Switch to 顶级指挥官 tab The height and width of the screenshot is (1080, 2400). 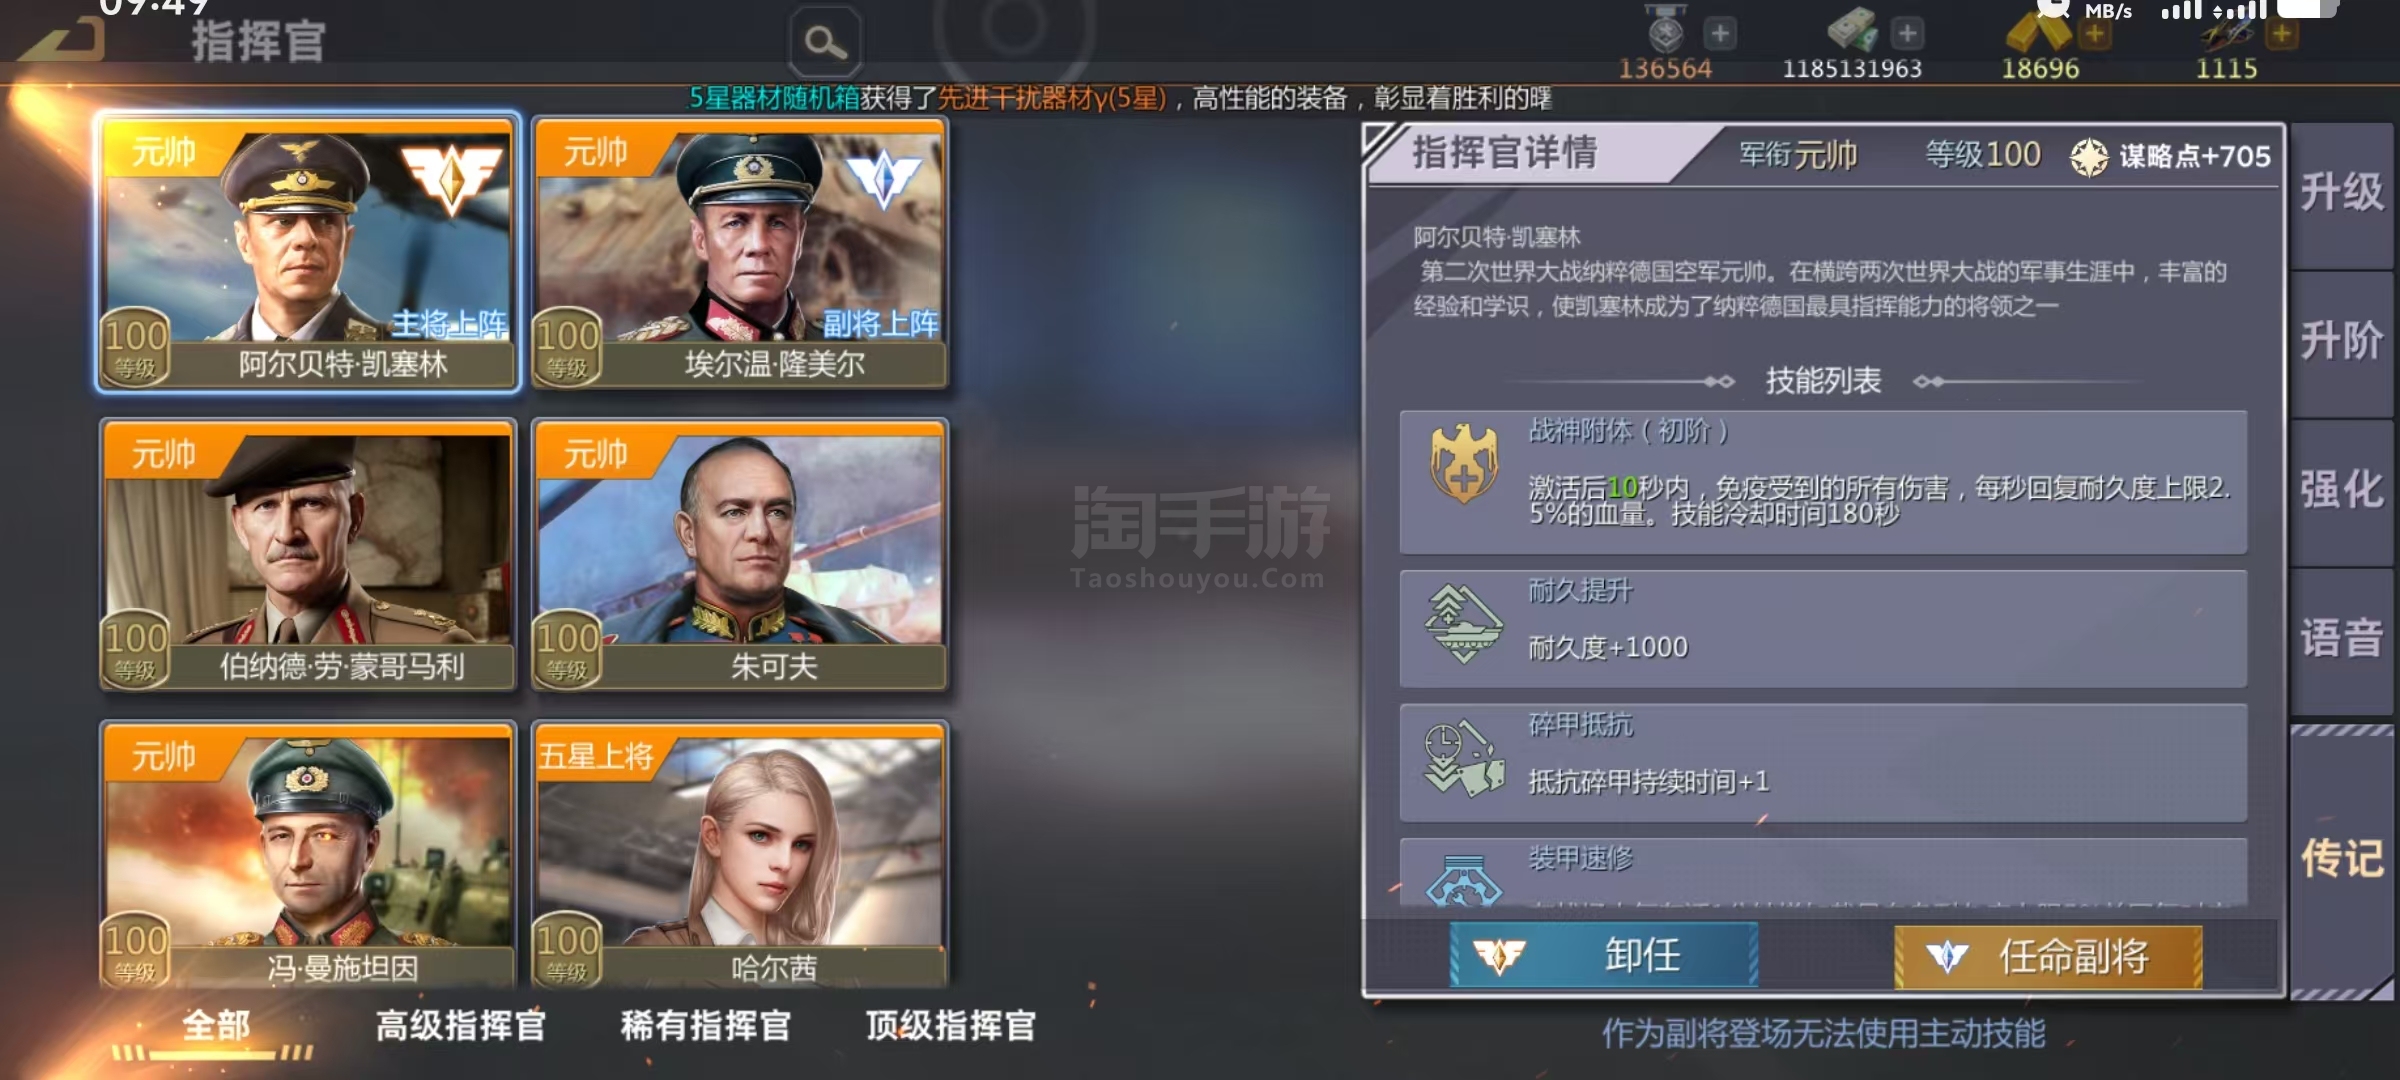[x=951, y=1025]
